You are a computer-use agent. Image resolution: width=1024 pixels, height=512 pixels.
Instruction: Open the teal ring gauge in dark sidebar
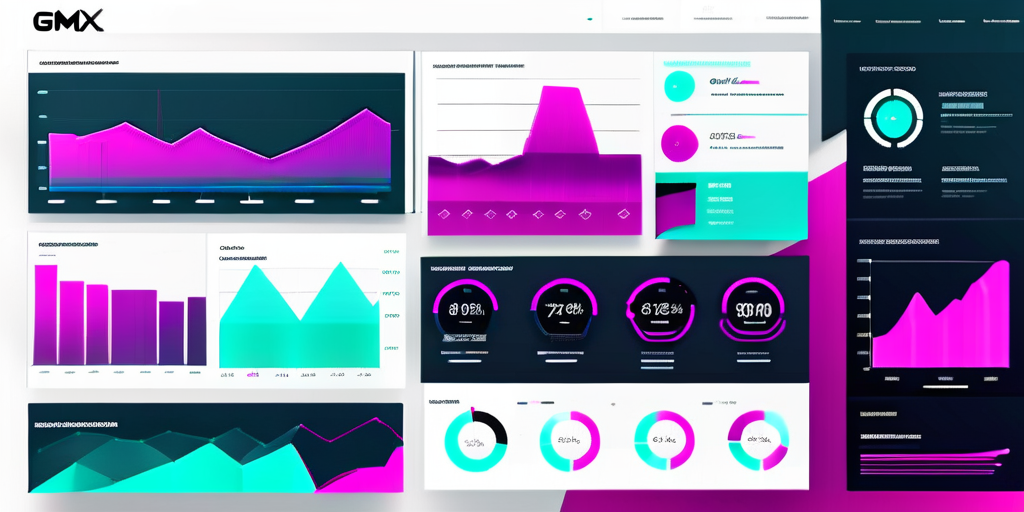tap(893, 118)
